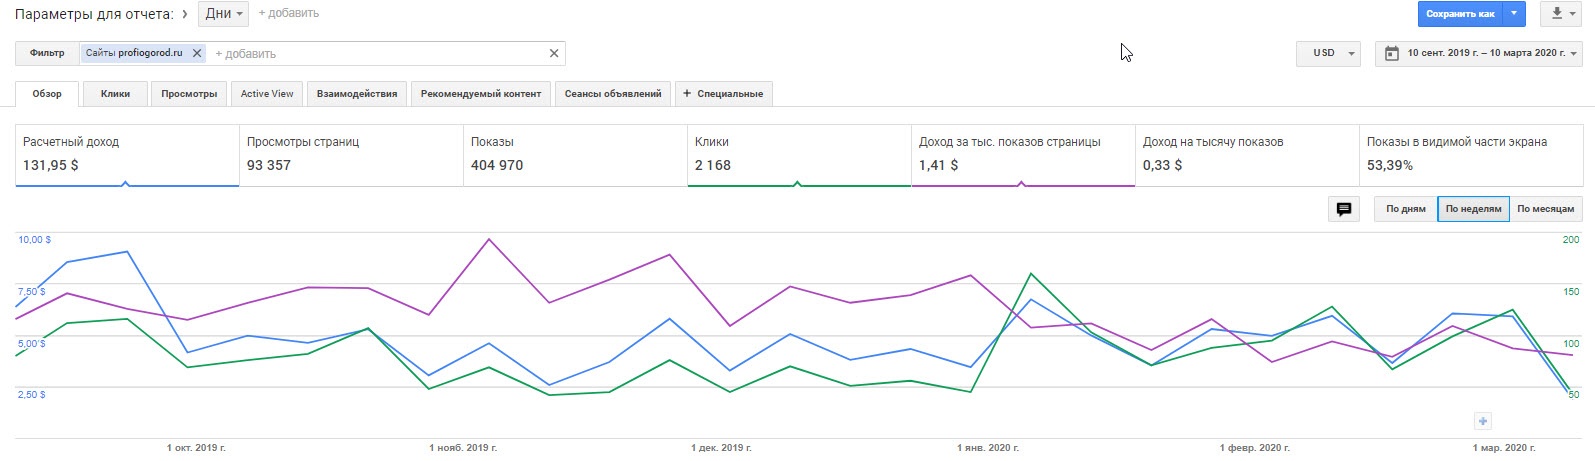The height and width of the screenshot is (461, 1595).
Task: Click the calendar icon in date range
Action: pos(1391,53)
